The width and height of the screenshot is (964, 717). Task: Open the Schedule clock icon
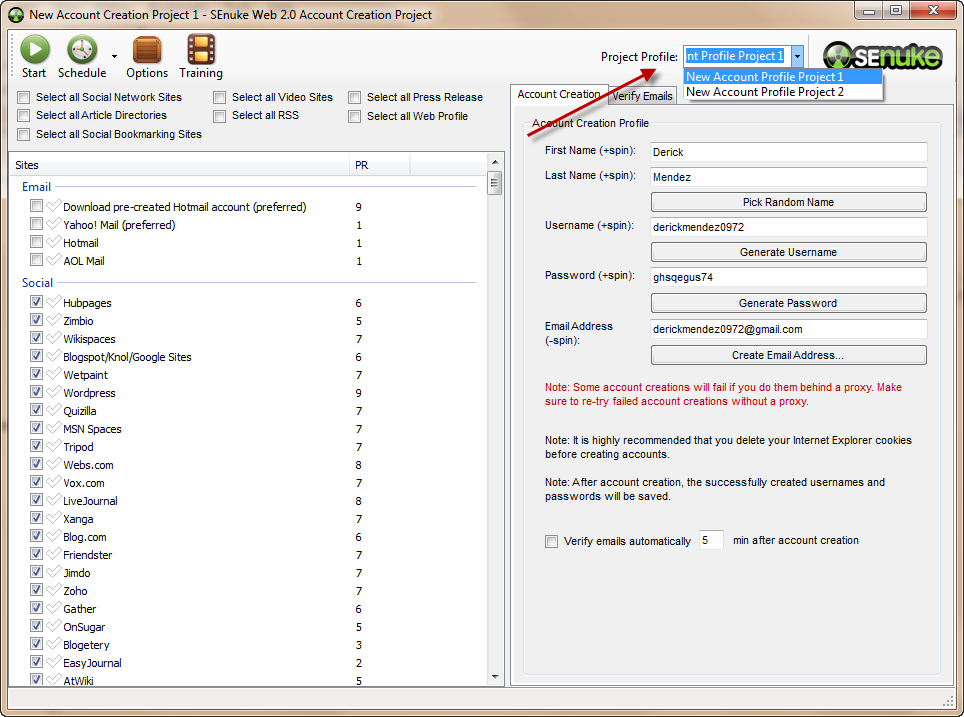82,50
